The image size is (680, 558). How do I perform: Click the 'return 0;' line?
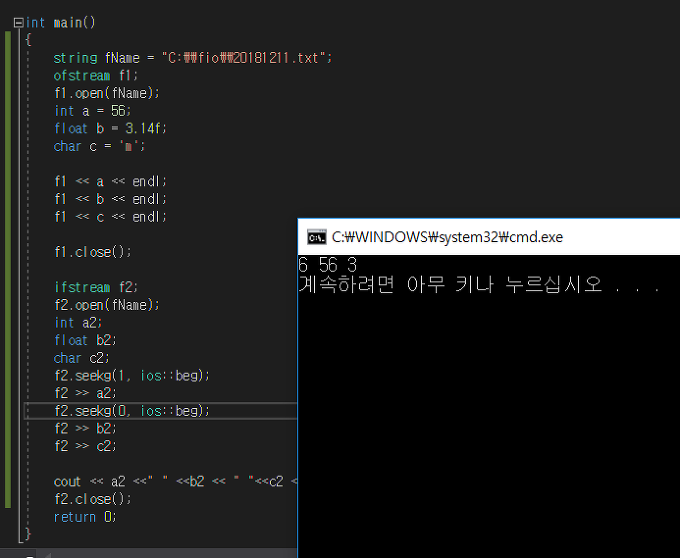coord(85,517)
